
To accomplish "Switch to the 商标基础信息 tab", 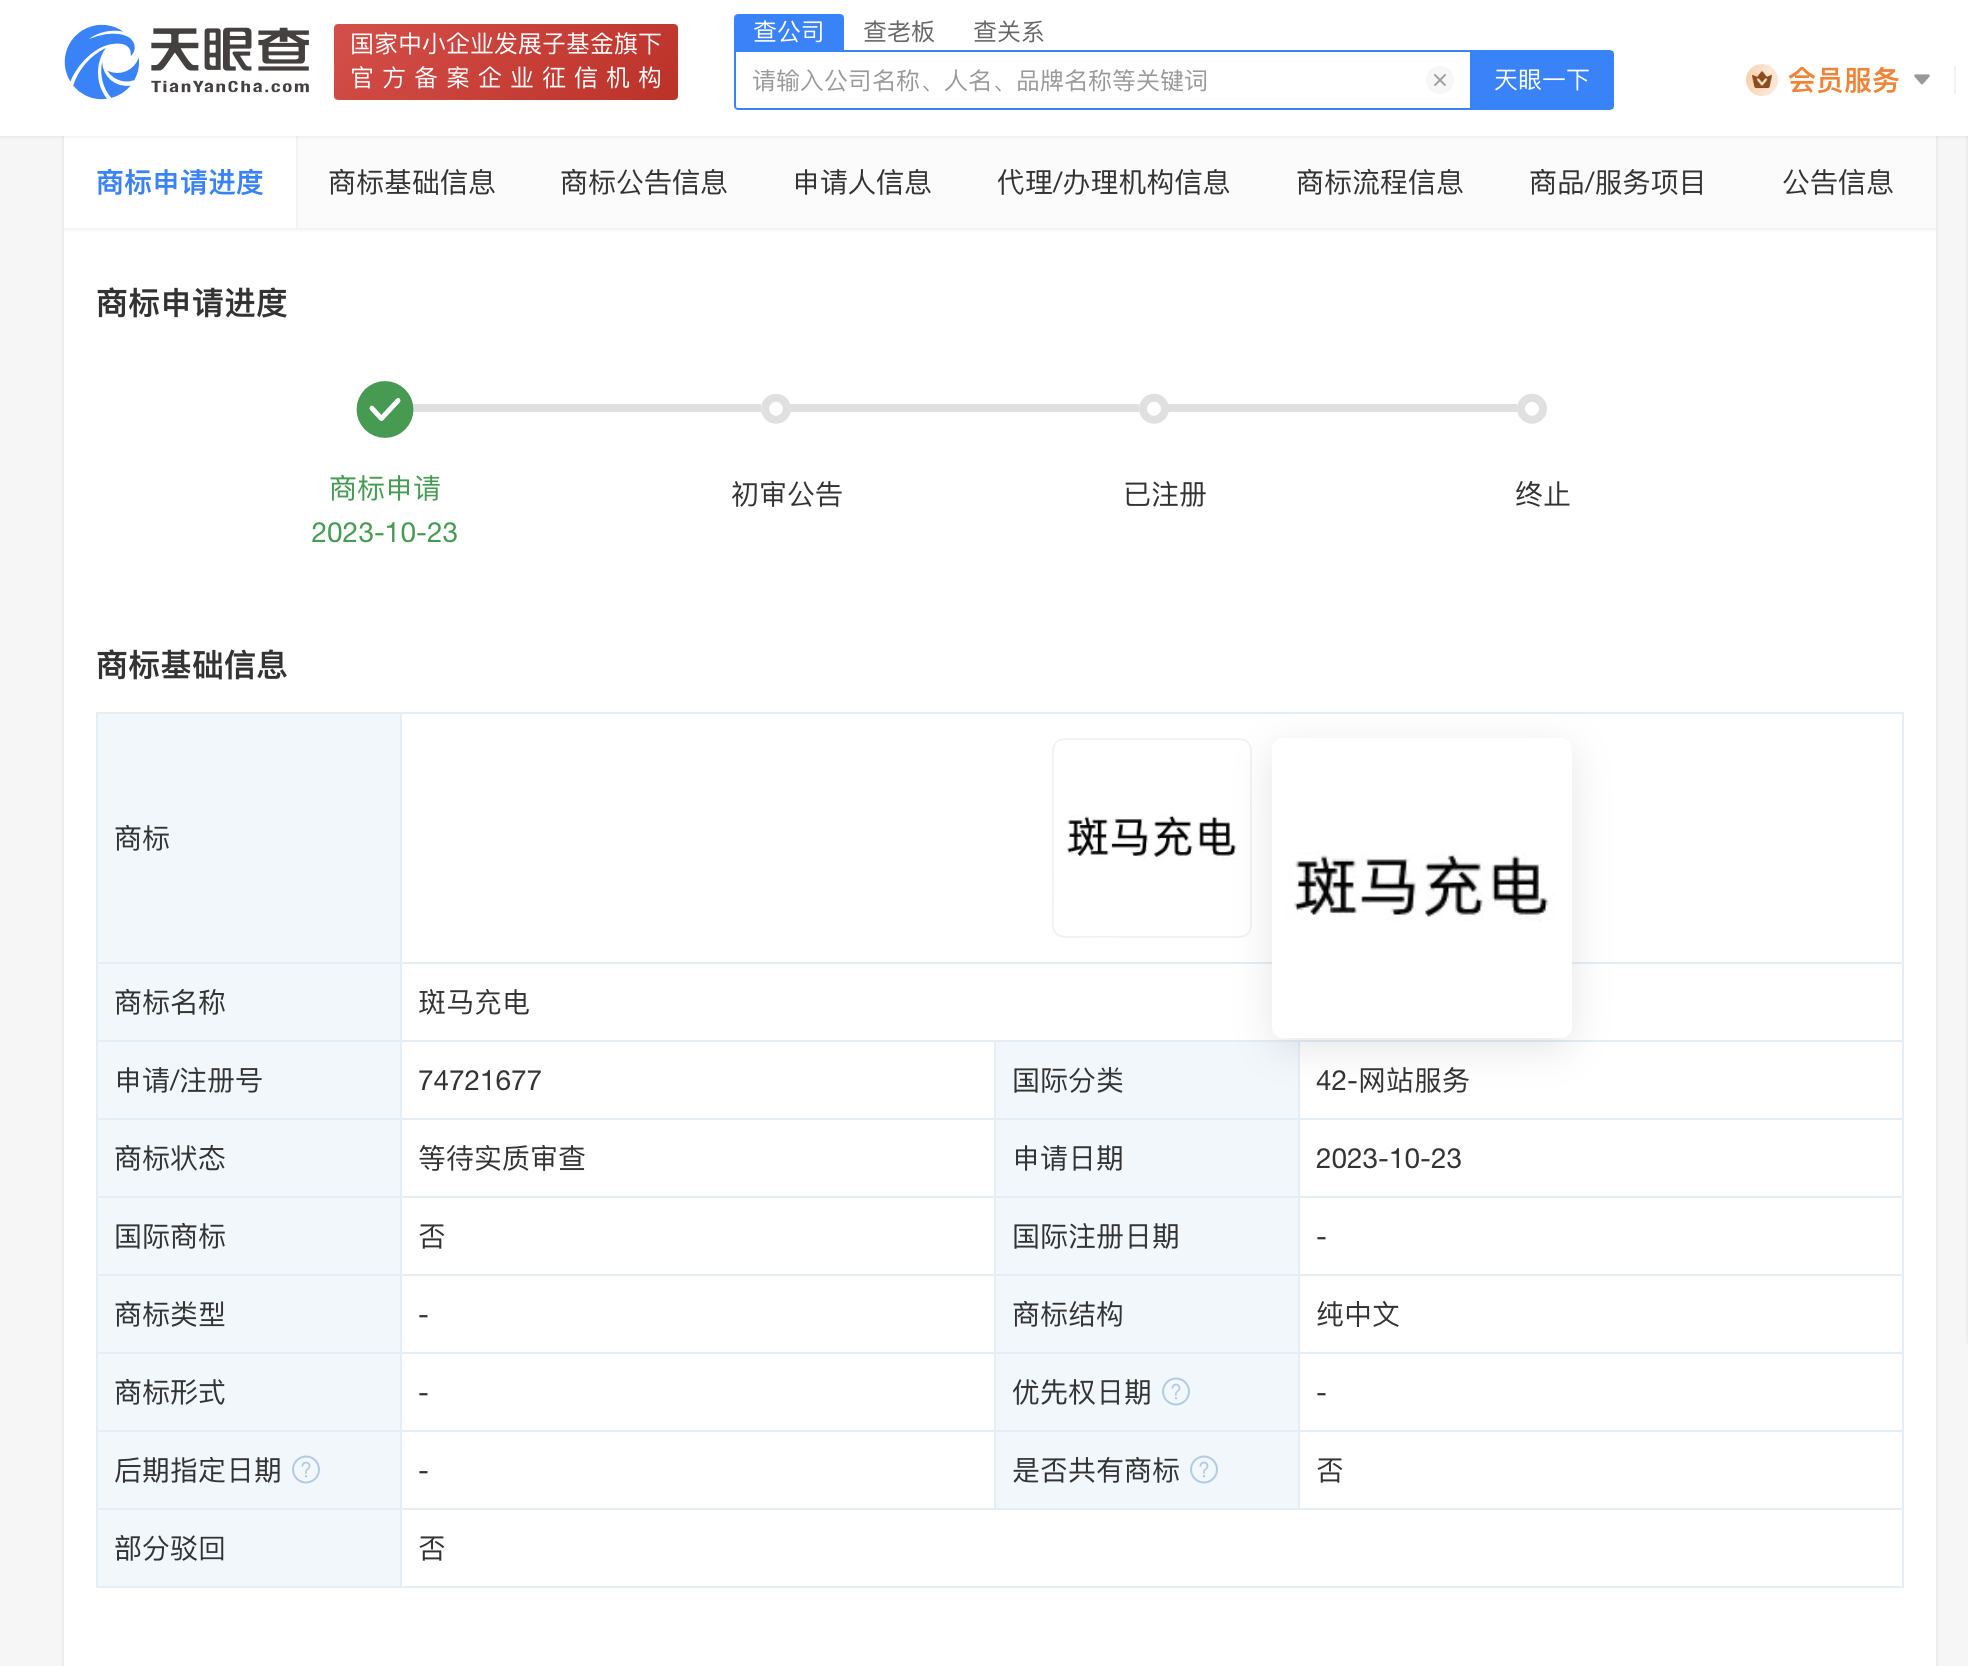I will tap(412, 183).
